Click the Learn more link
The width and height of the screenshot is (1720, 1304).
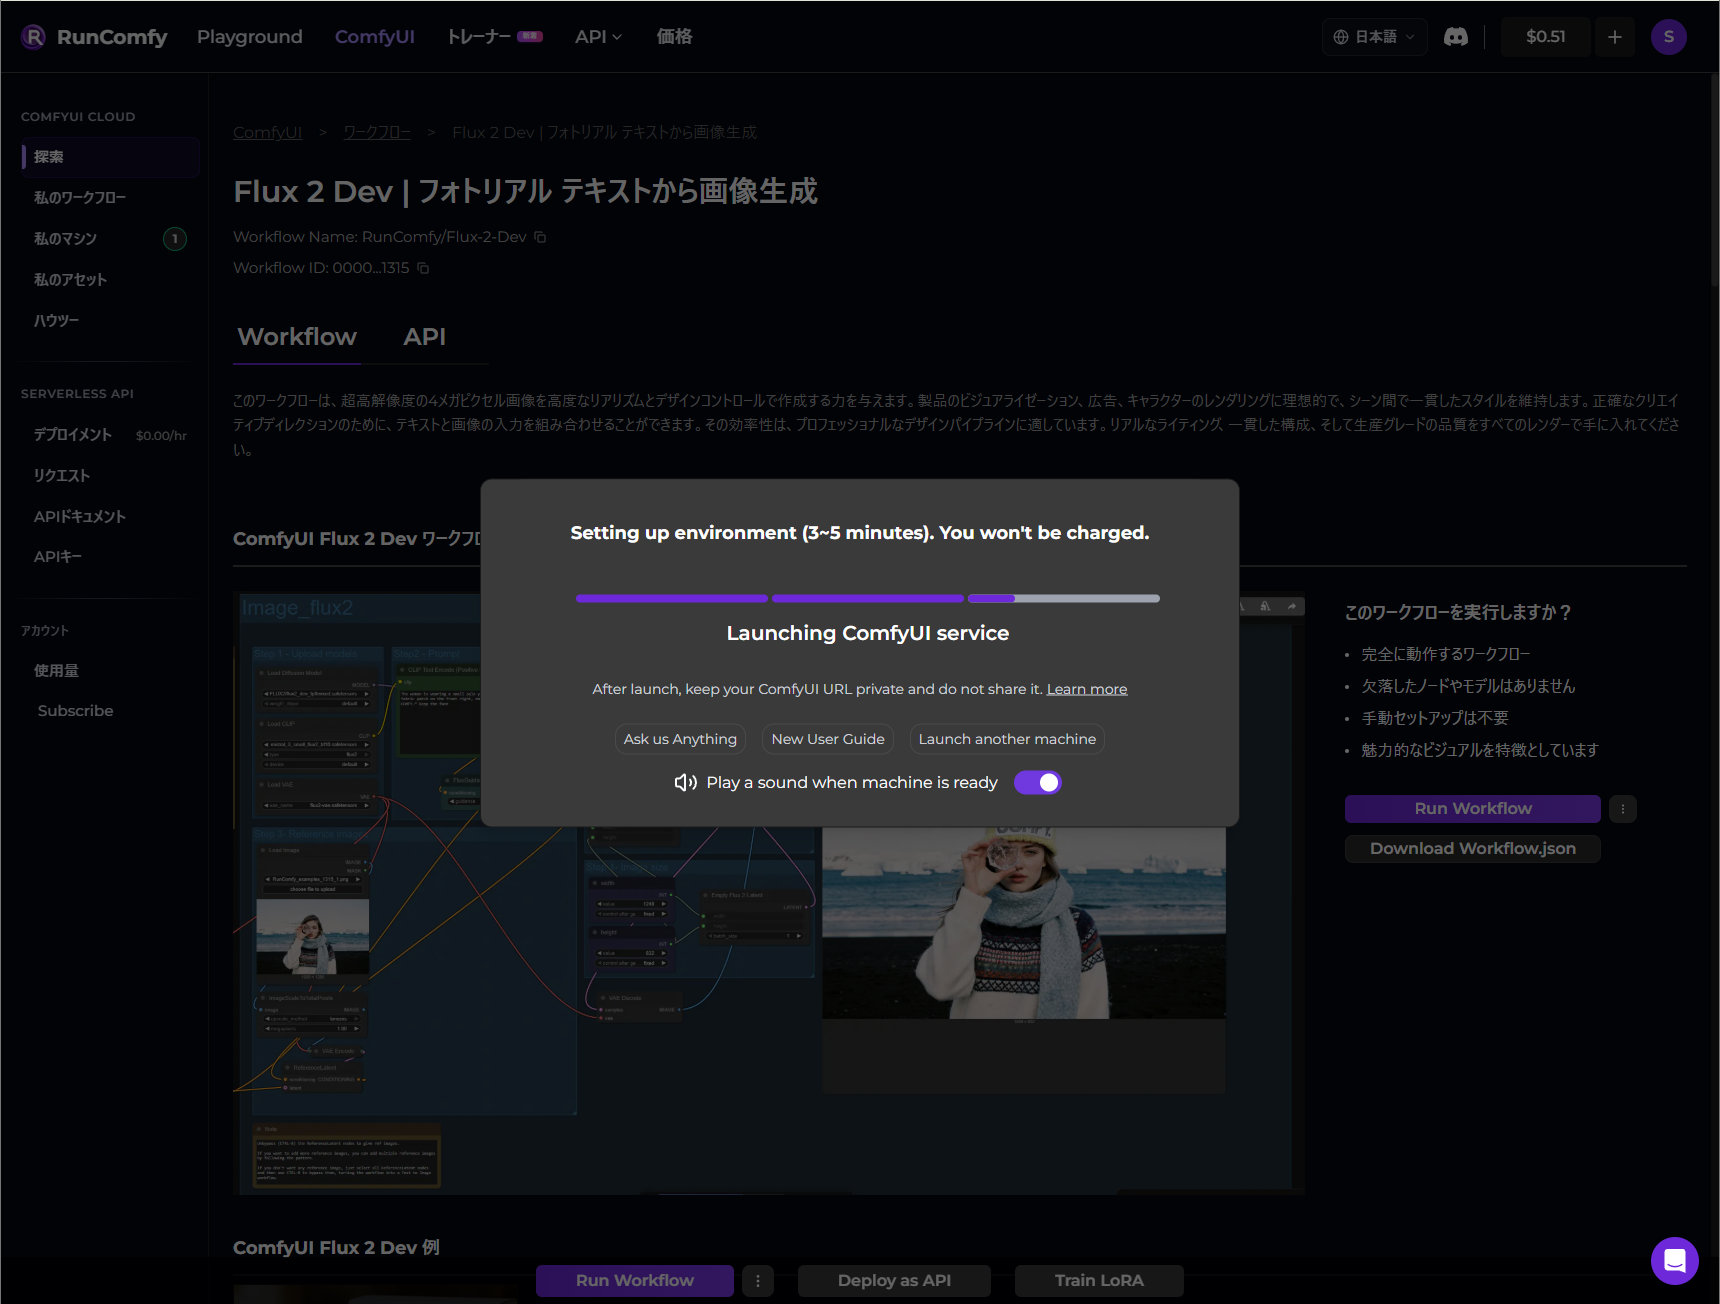[x=1086, y=689]
